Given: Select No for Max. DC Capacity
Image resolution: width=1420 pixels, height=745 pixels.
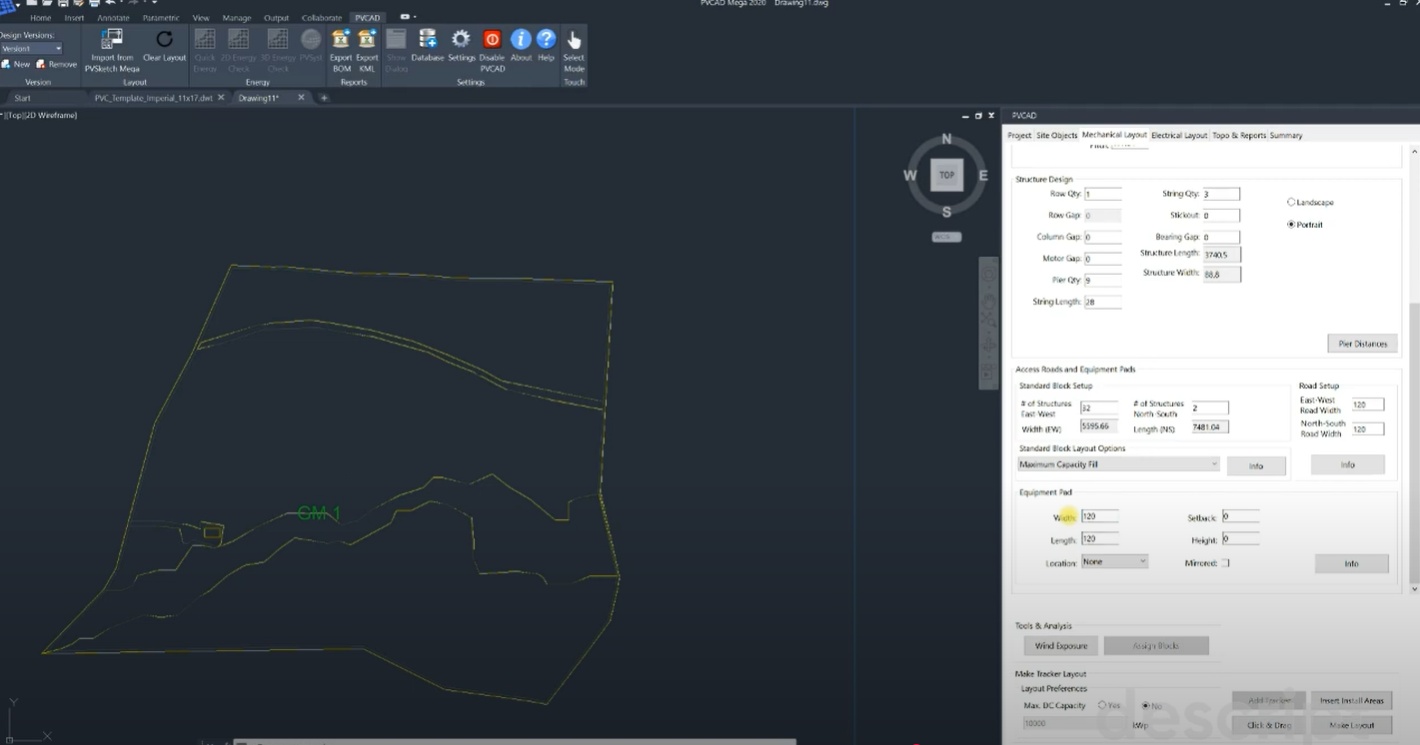Looking at the screenshot, I should (1146, 705).
